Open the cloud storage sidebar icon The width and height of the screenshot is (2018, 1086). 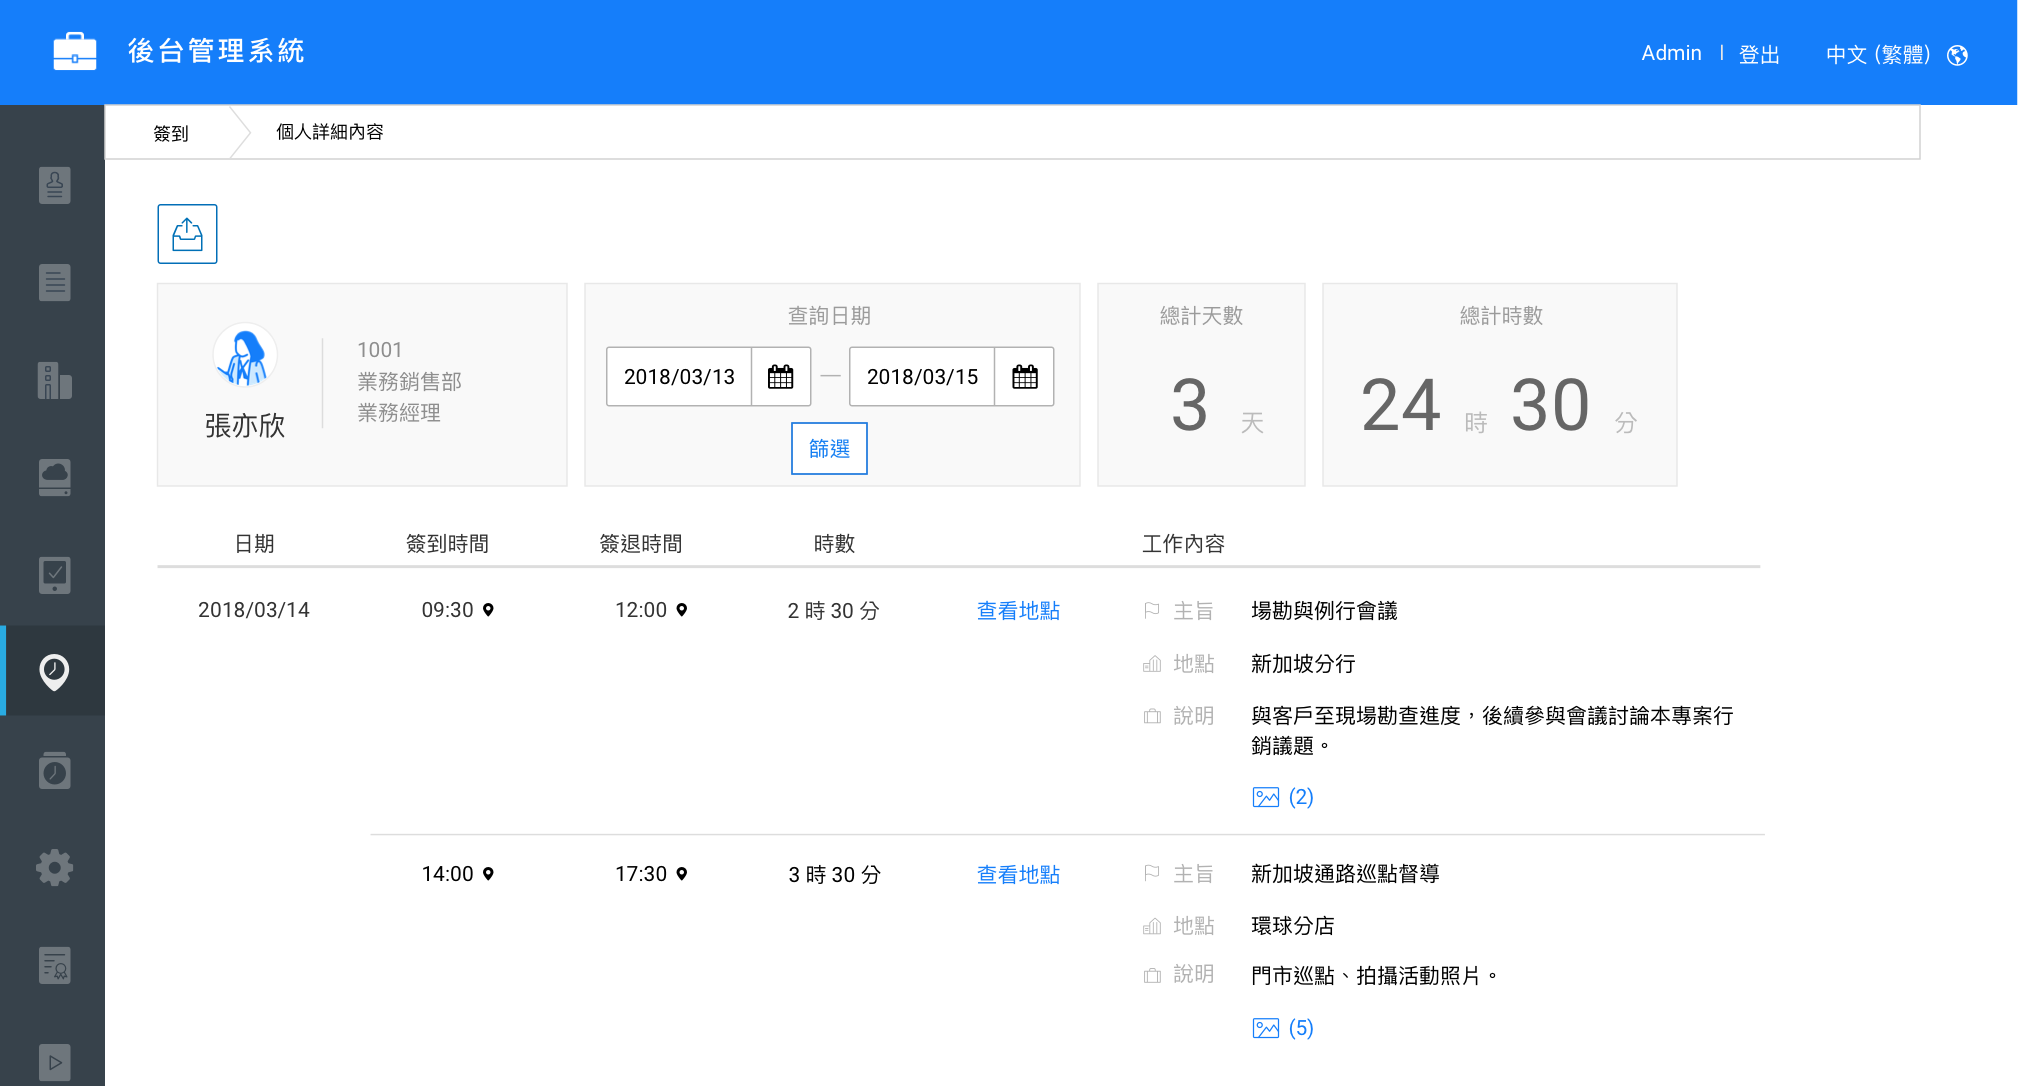point(54,477)
